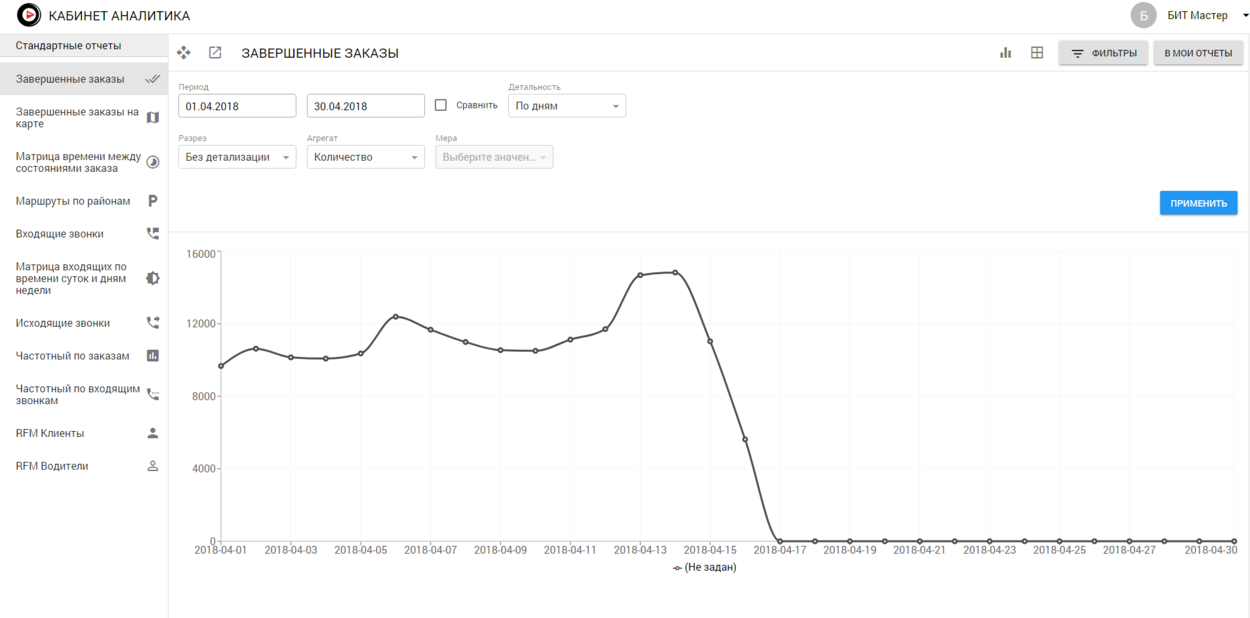This screenshot has width=1250, height=618.
Task: Toggle the (Не задан) legend series
Action: point(705,567)
